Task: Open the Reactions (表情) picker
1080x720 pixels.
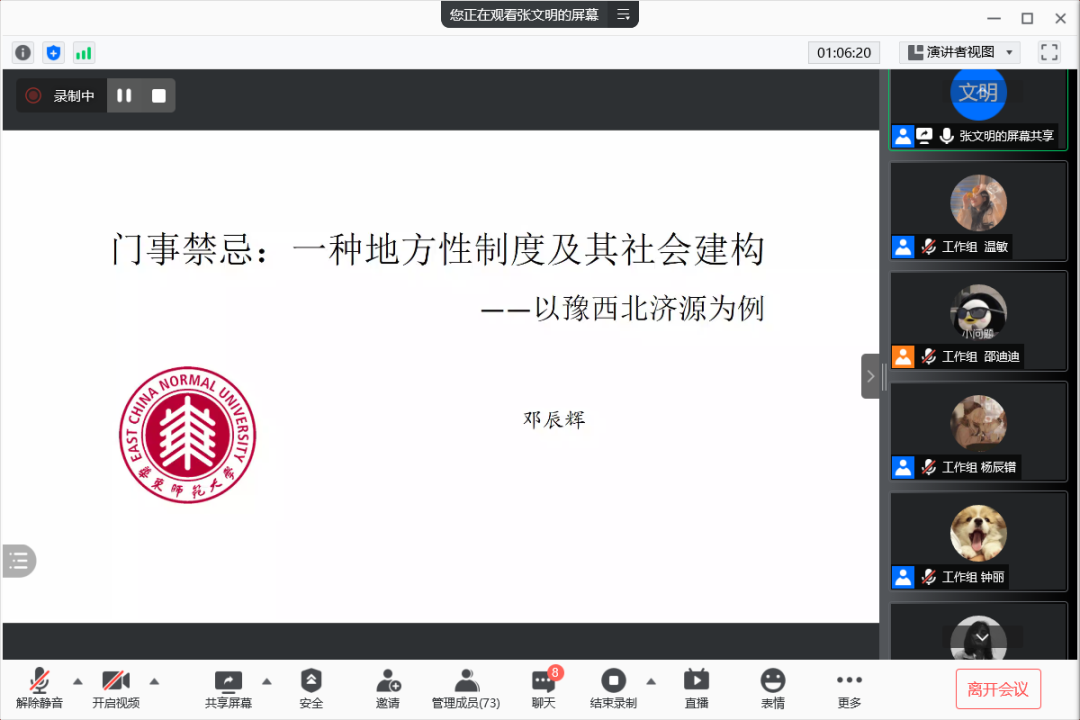Action: point(773,688)
